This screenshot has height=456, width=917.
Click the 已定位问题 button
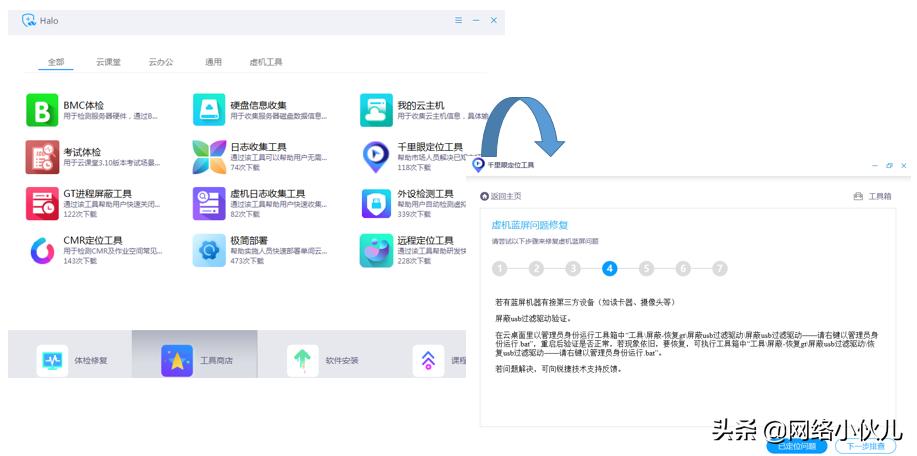click(x=796, y=447)
